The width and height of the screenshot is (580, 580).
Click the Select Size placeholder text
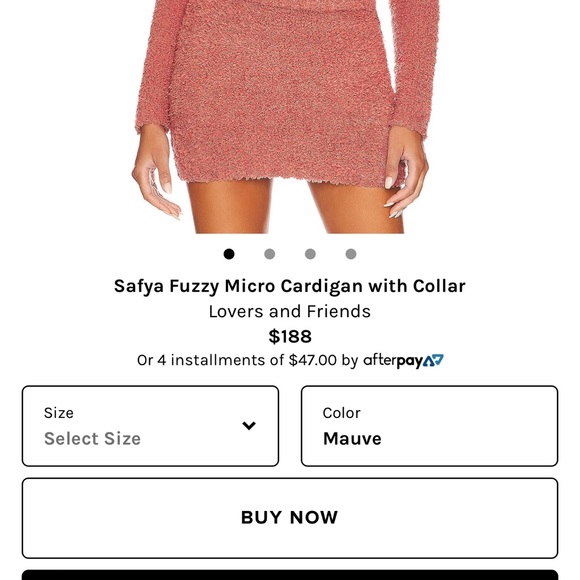pyautogui.click(x=92, y=439)
